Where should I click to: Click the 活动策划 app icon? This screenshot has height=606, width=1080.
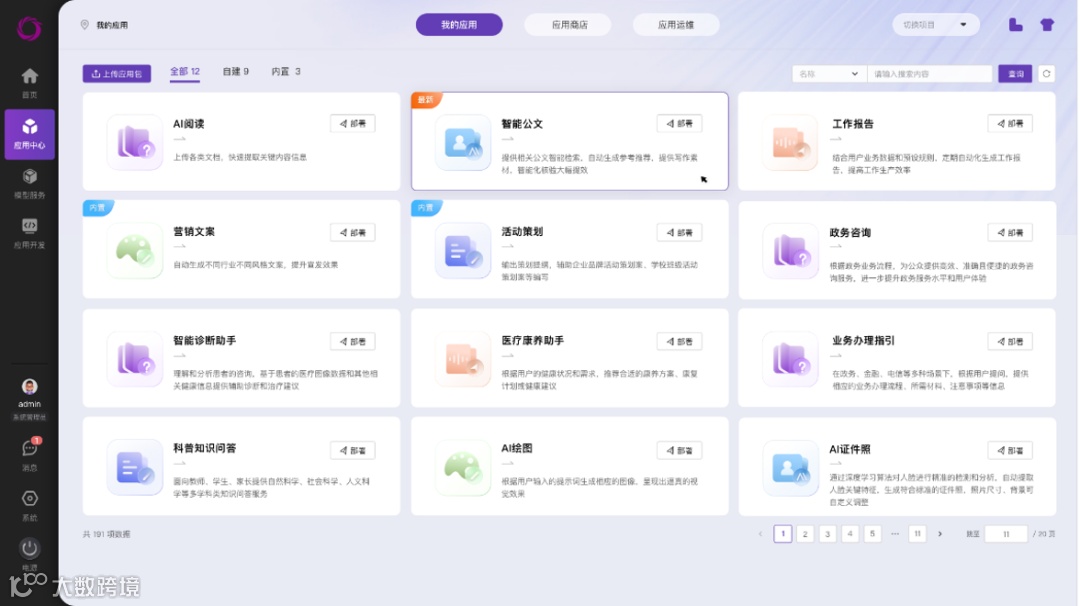point(462,251)
